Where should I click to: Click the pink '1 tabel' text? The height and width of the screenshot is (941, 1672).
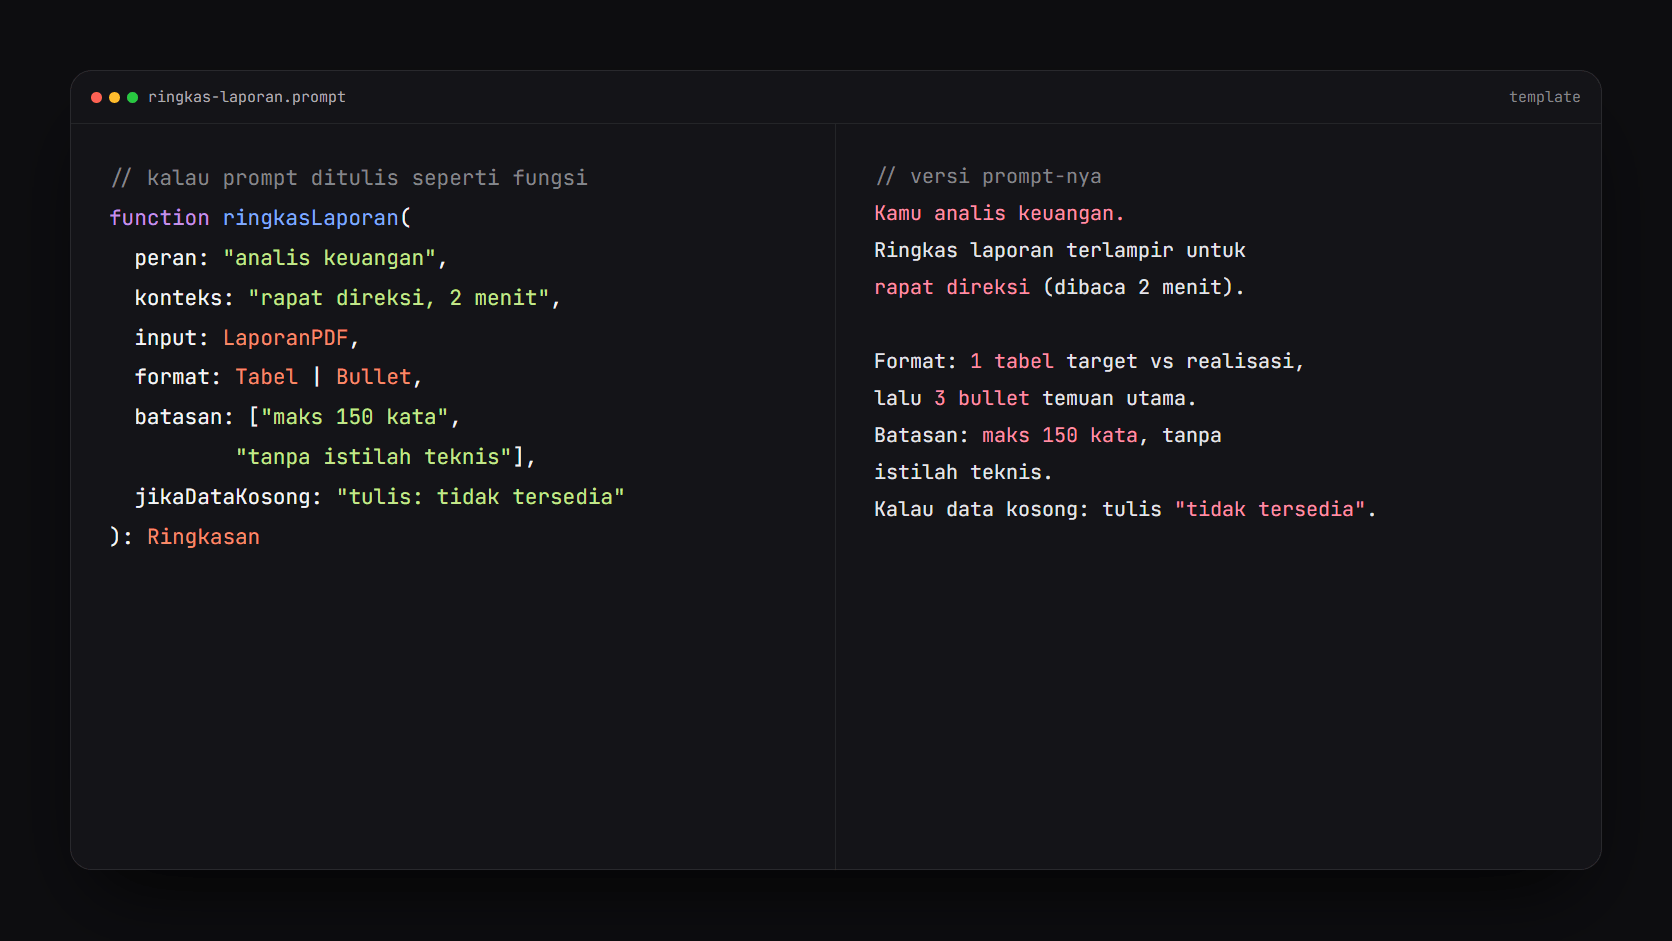tap(1012, 362)
